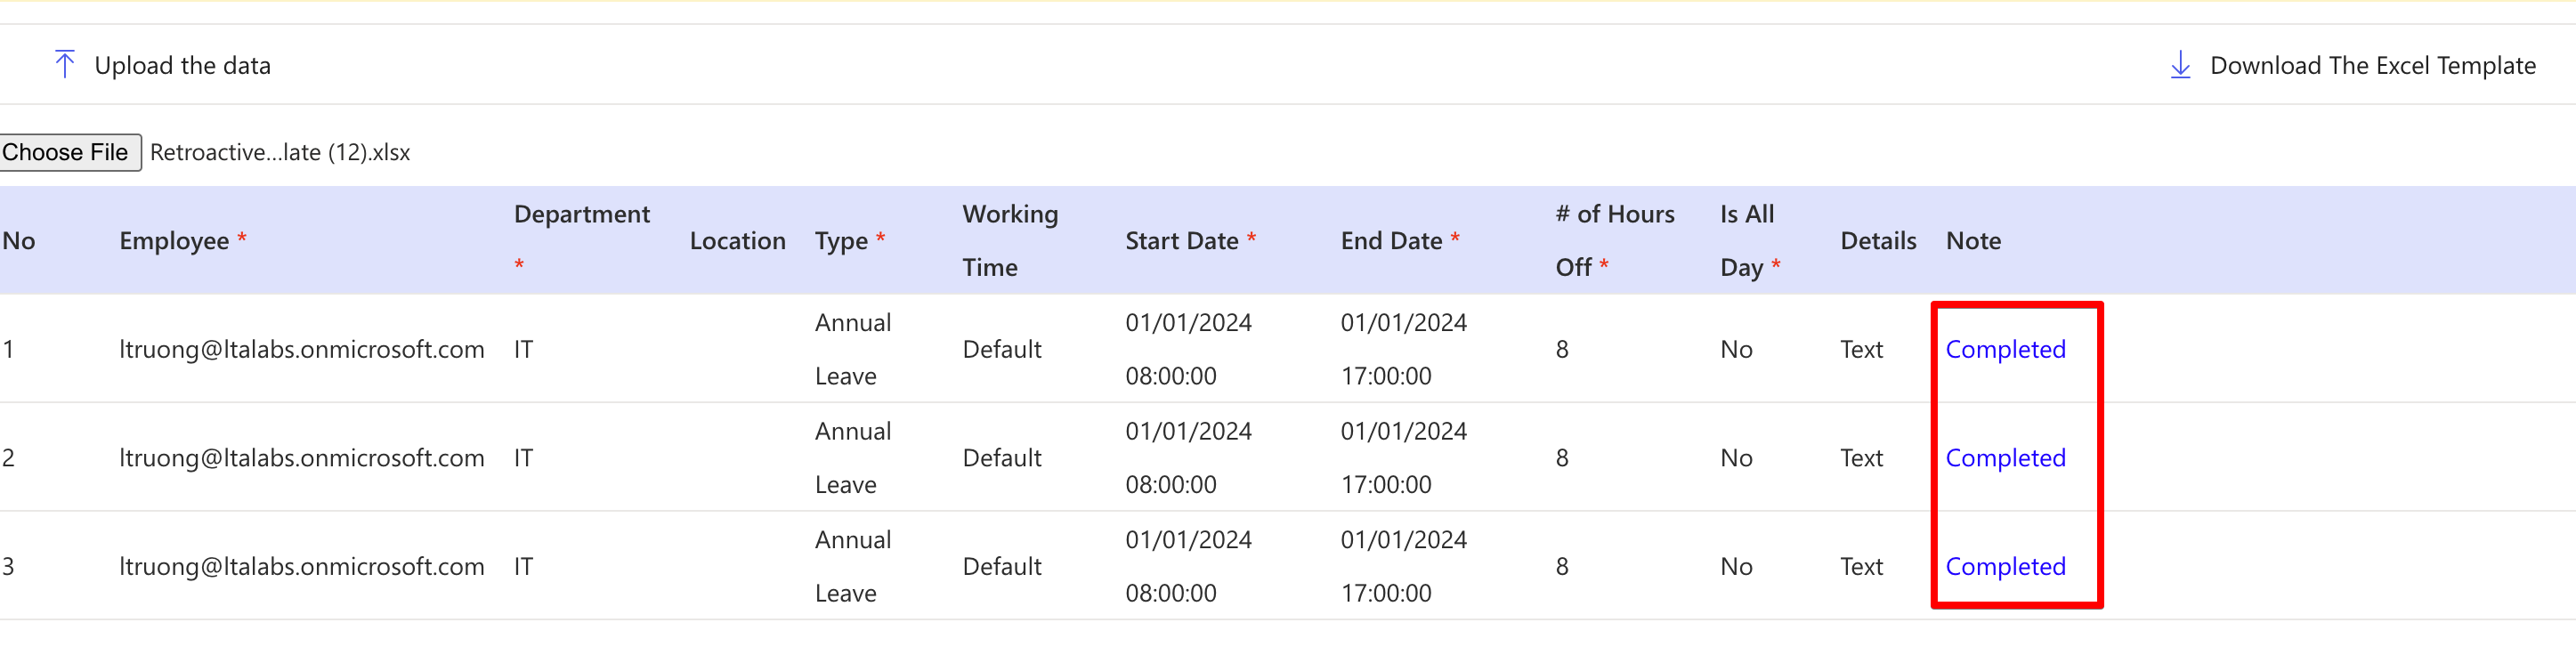This screenshot has width=2576, height=655.
Task: Click the End Date column header
Action: pyautogui.click(x=1391, y=241)
